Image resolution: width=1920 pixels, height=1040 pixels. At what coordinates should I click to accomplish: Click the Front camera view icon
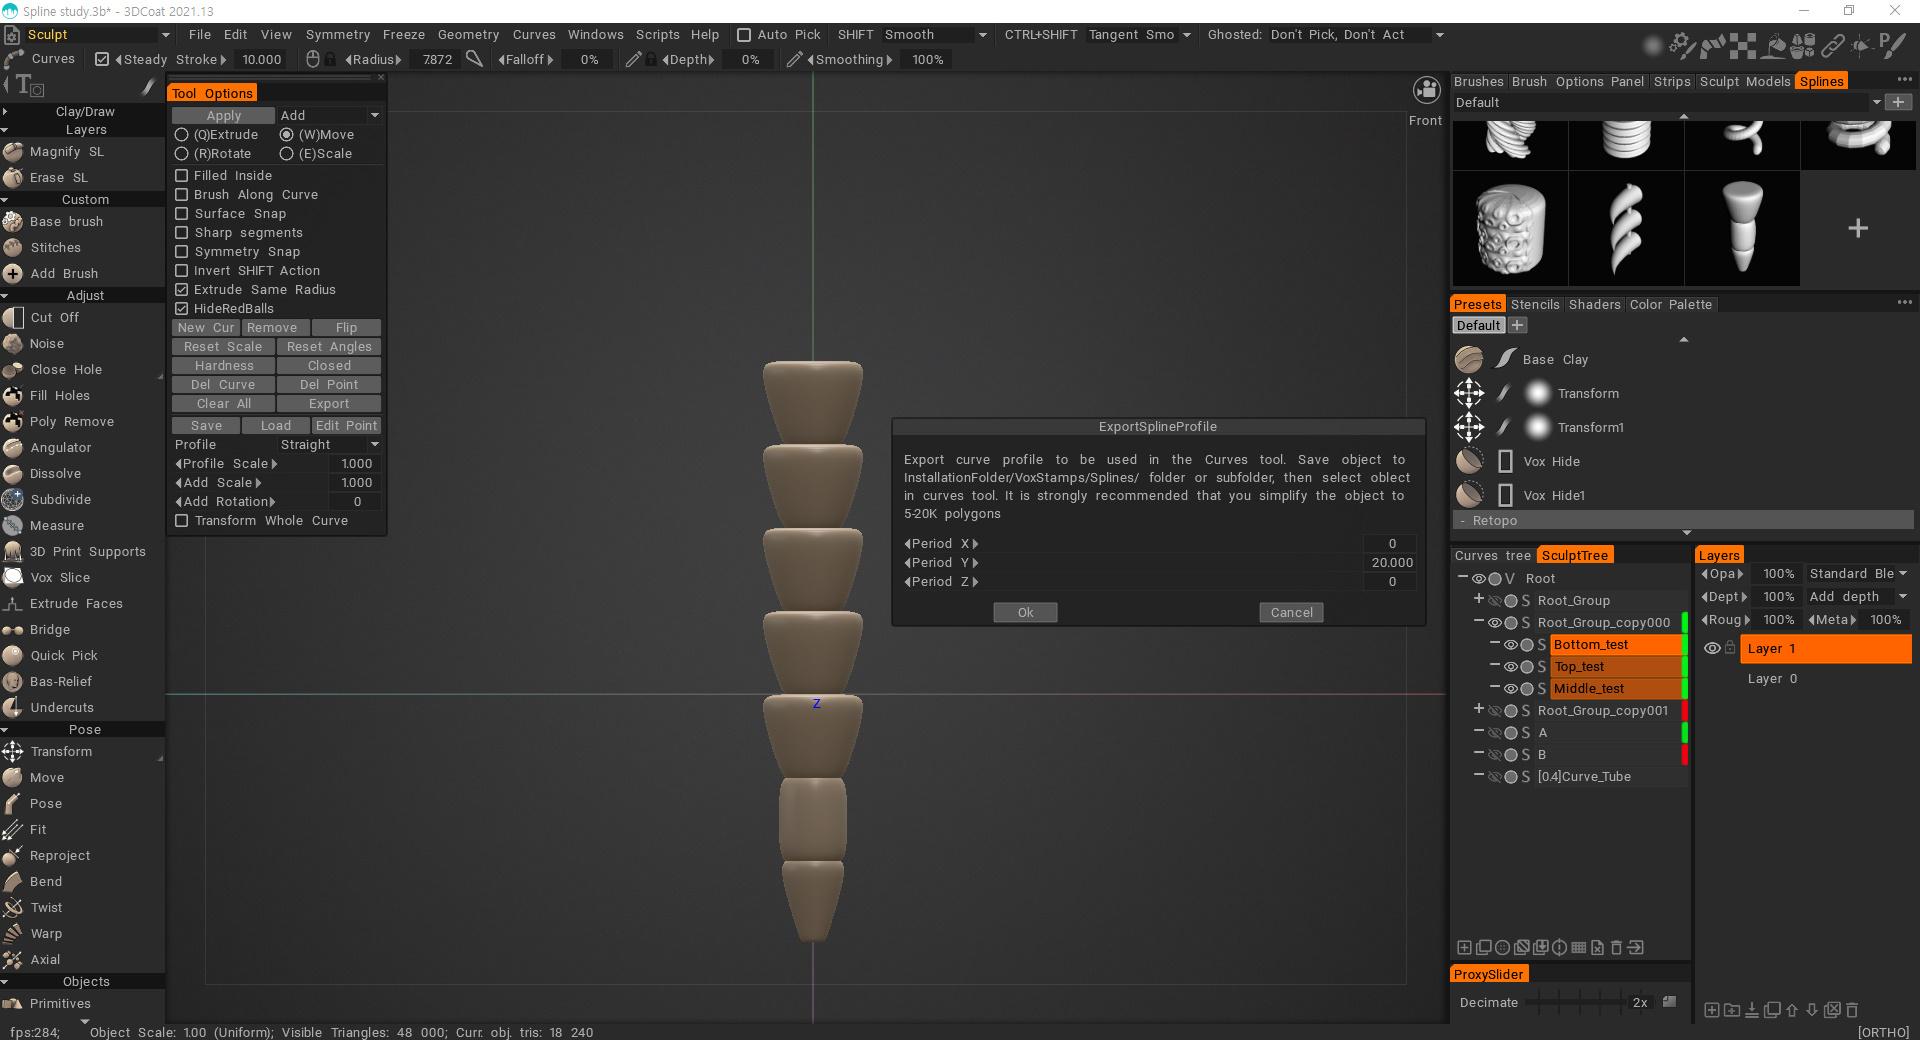1426,90
